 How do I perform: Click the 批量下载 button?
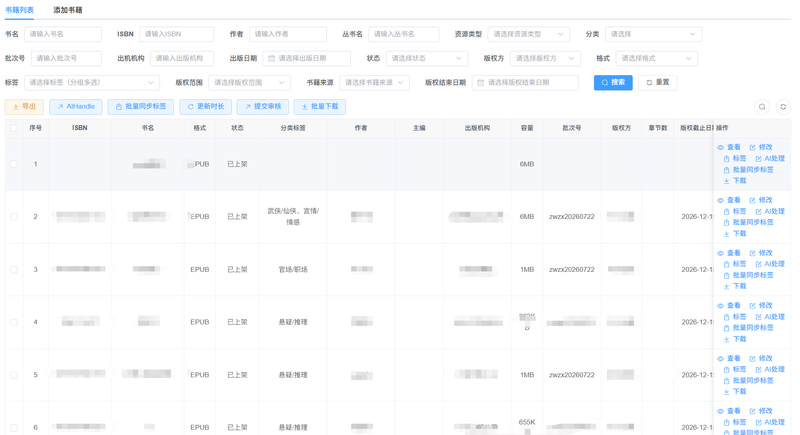pos(320,107)
